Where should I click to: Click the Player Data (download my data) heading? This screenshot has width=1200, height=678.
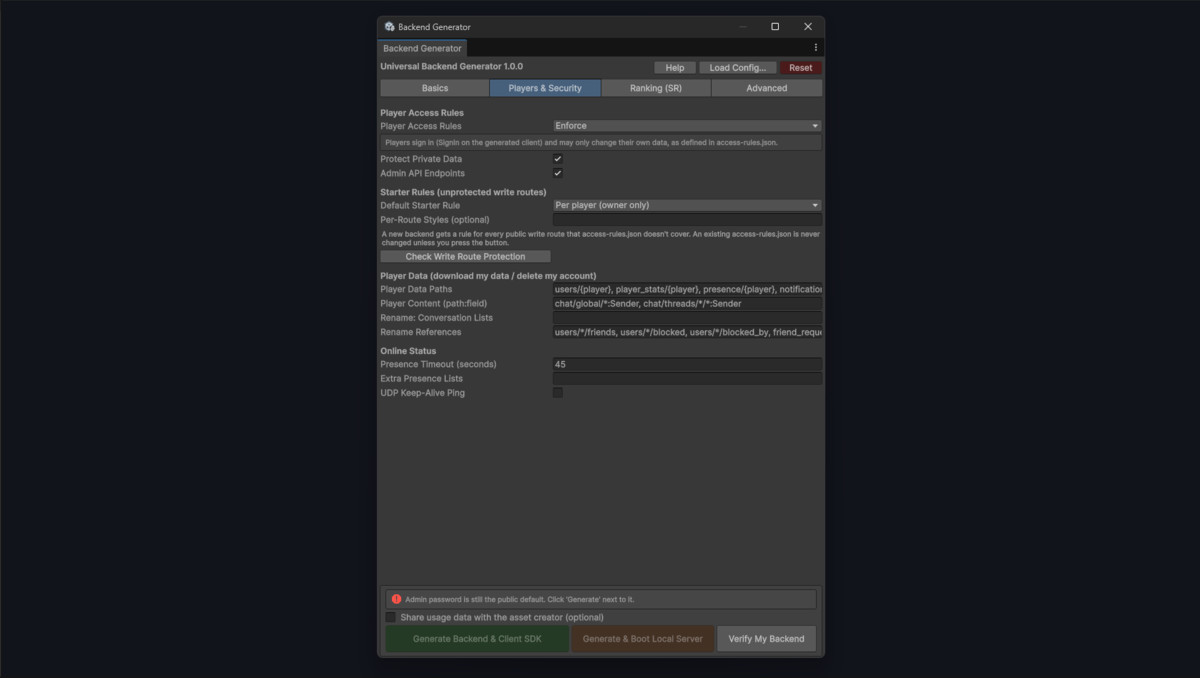click(x=488, y=275)
